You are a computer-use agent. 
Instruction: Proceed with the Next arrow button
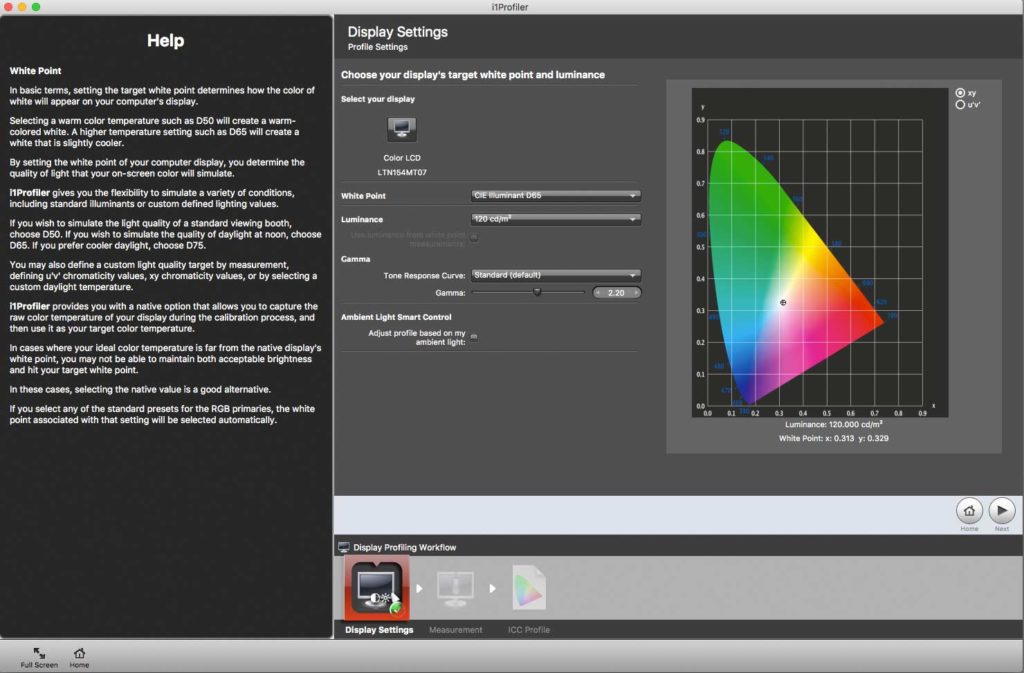(1002, 510)
